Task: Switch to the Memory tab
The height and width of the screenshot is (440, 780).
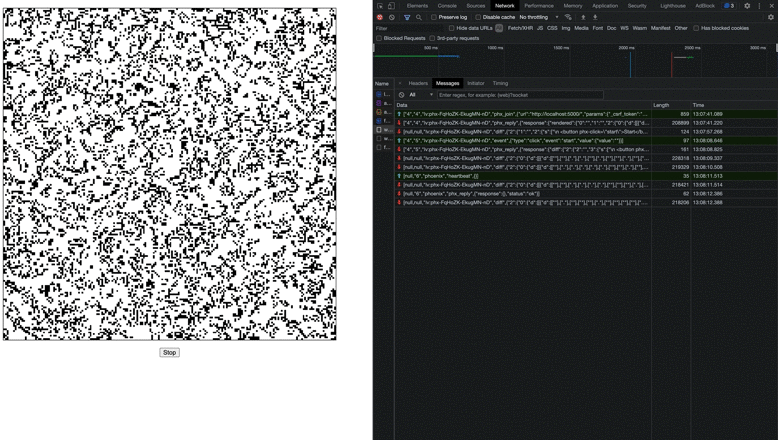Action: (573, 6)
